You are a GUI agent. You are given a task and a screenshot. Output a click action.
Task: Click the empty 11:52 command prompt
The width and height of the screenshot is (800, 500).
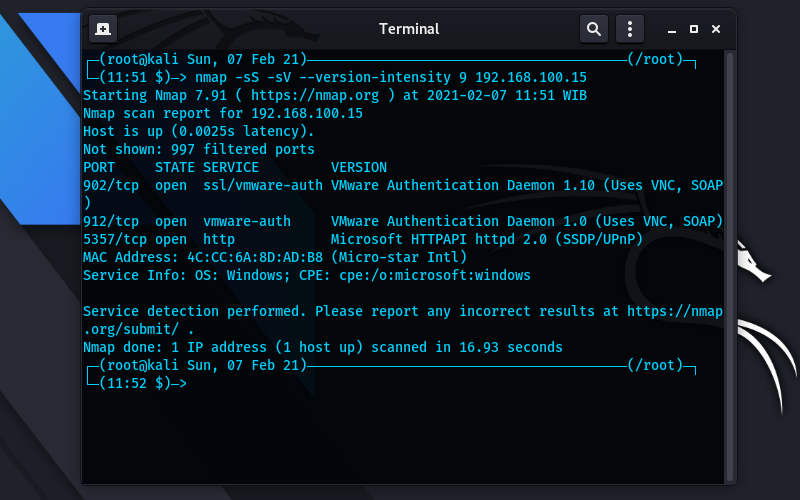144,384
